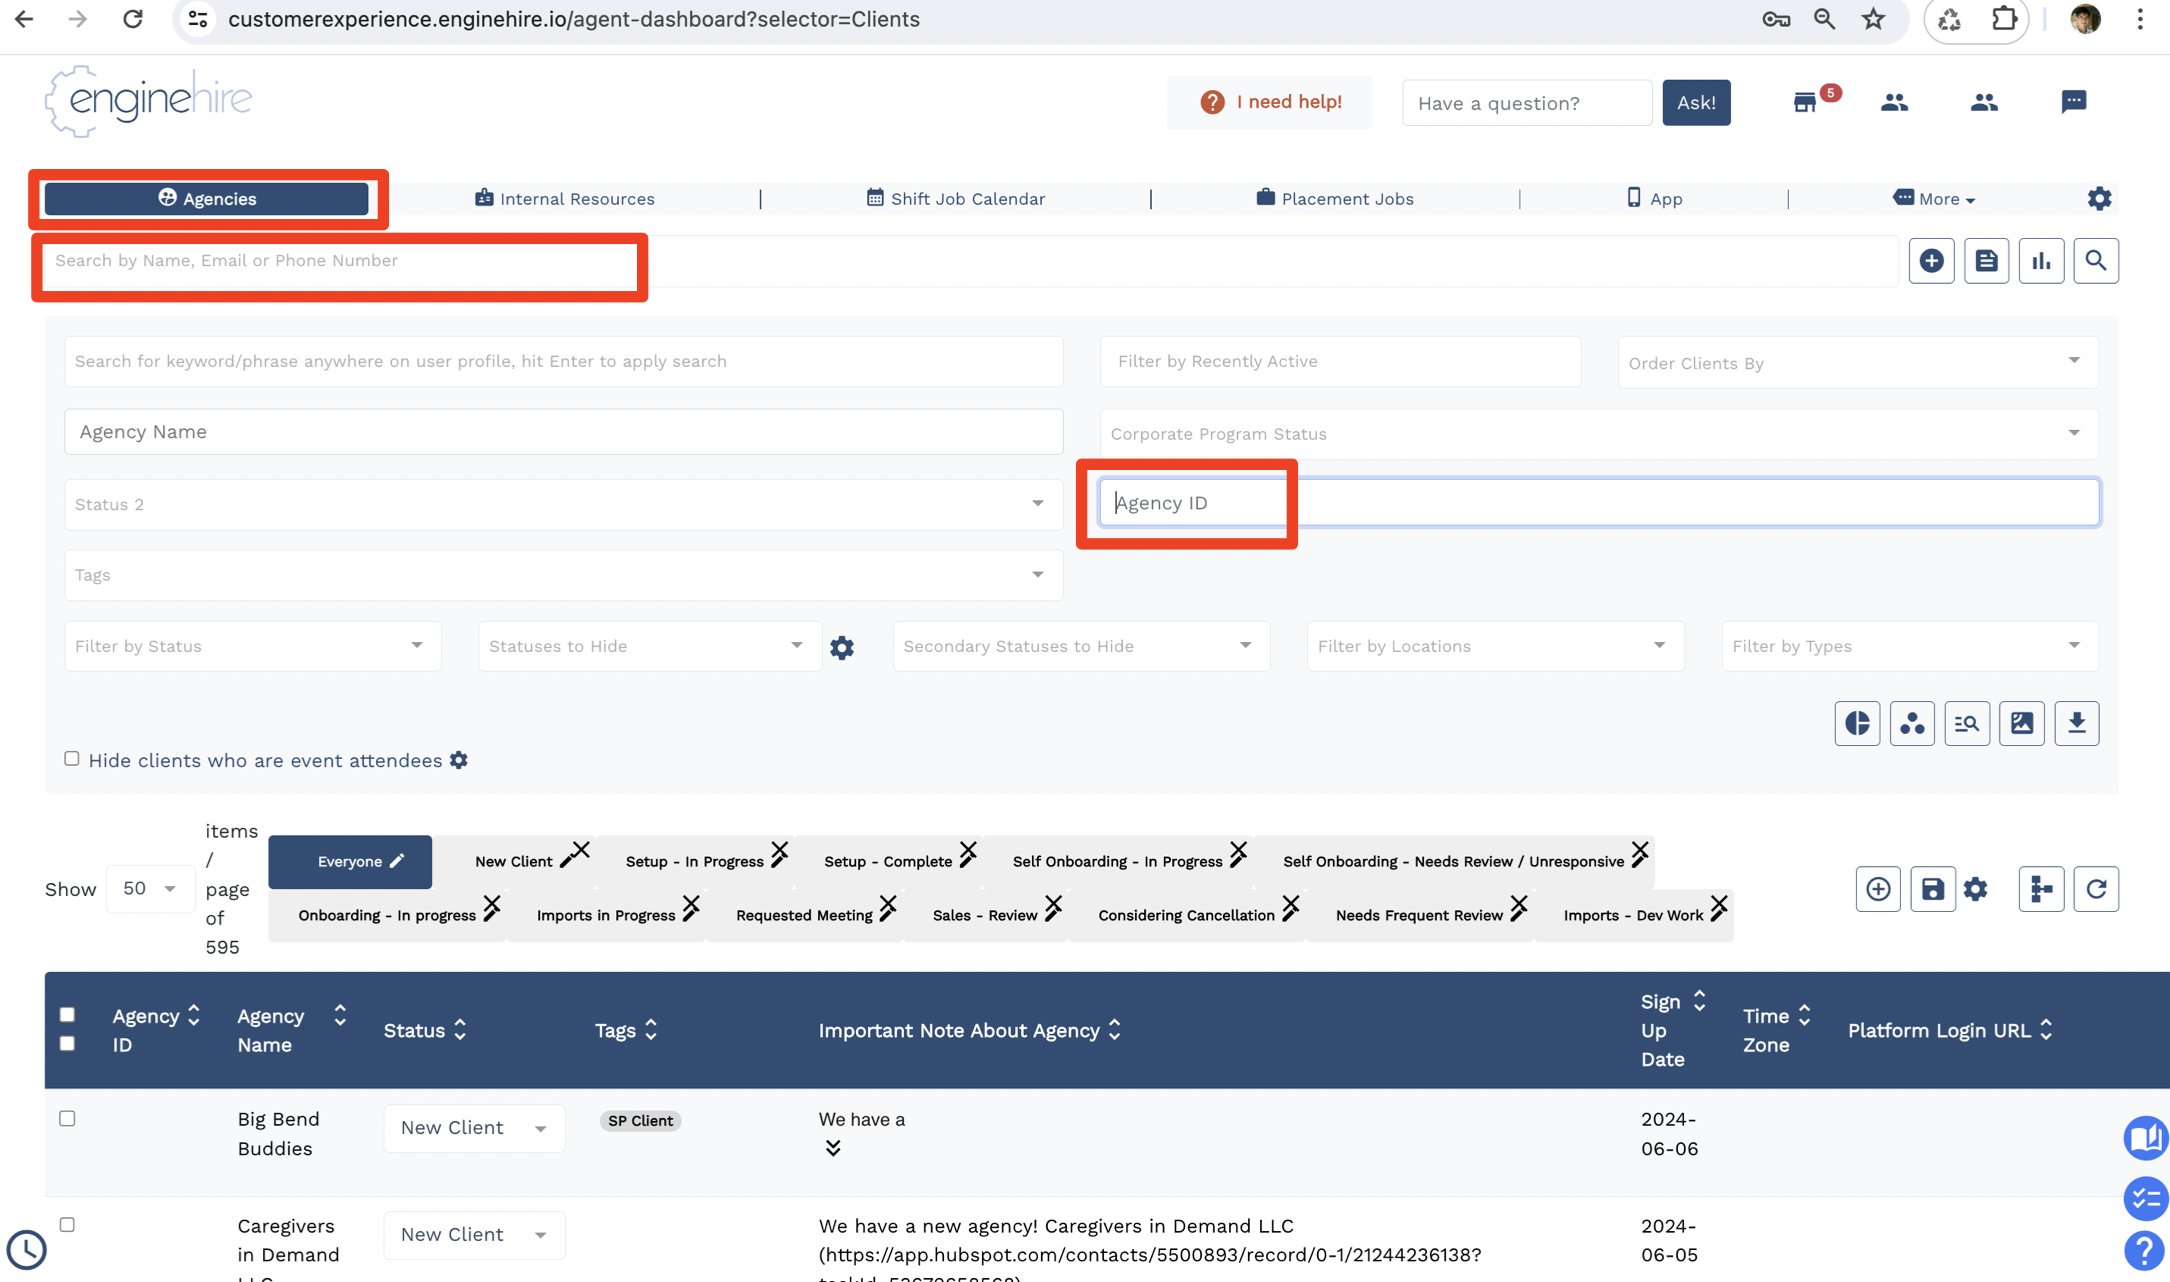Click the Ask! button
The height and width of the screenshot is (1282, 2170).
(x=1696, y=102)
